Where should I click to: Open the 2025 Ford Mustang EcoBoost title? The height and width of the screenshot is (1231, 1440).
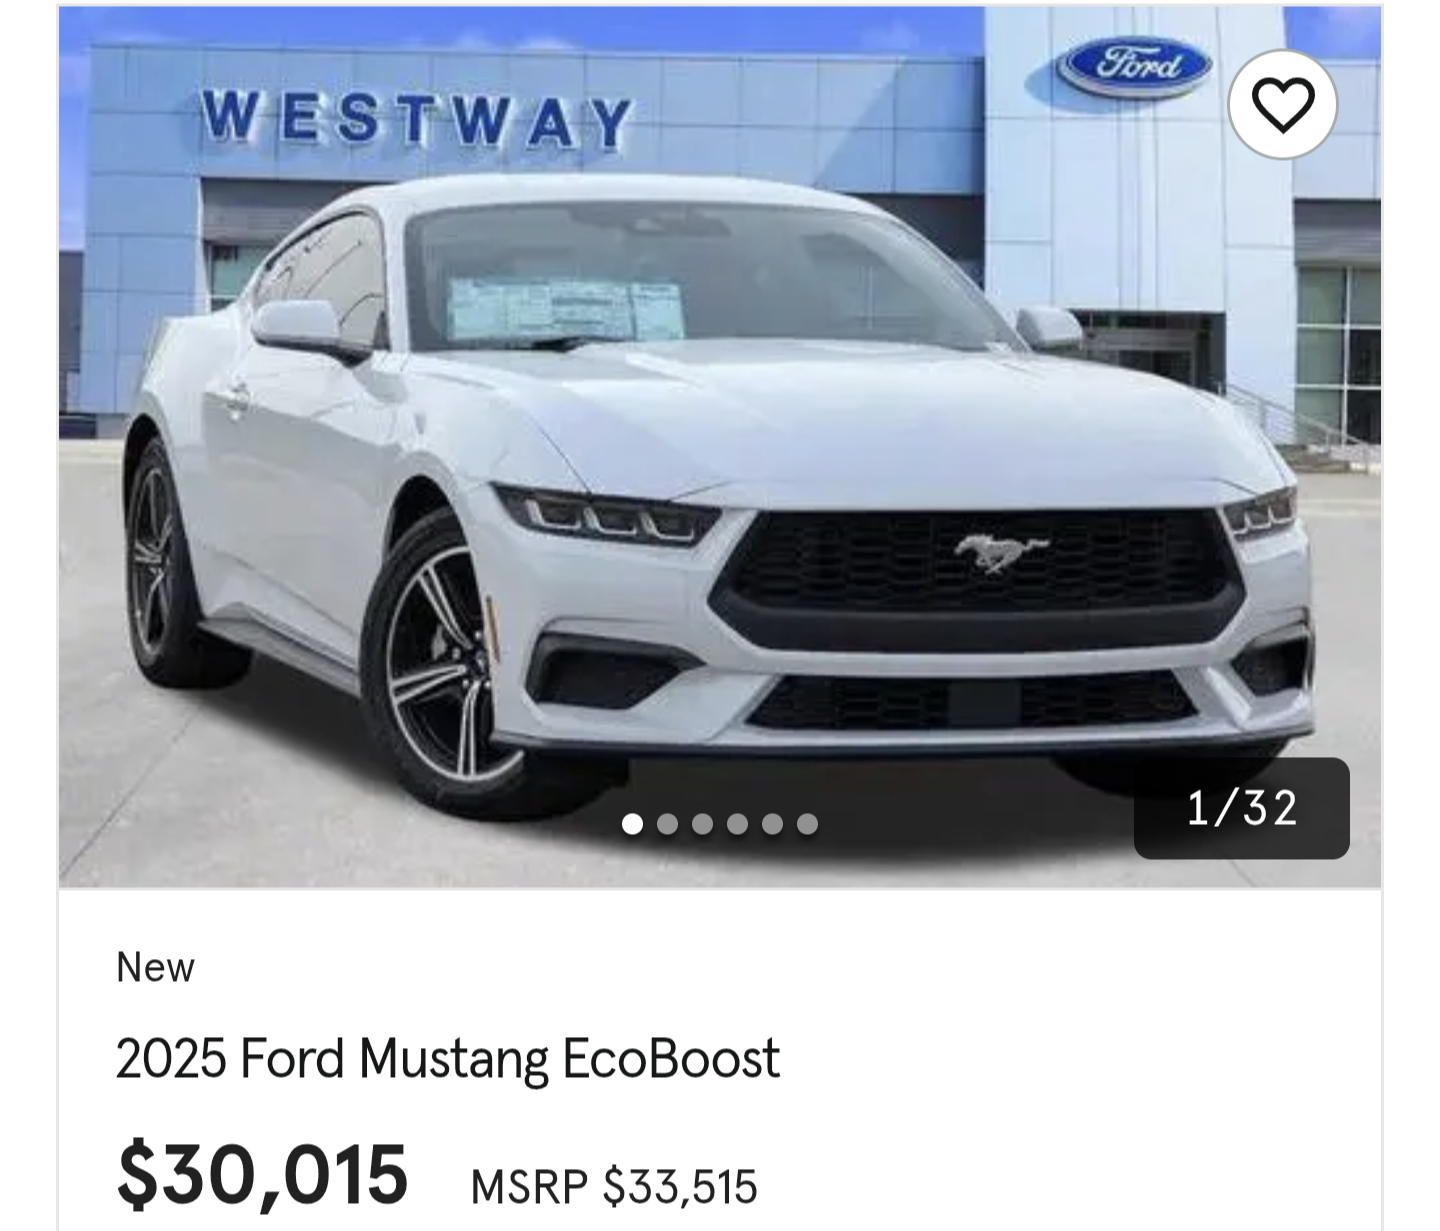click(x=447, y=1058)
